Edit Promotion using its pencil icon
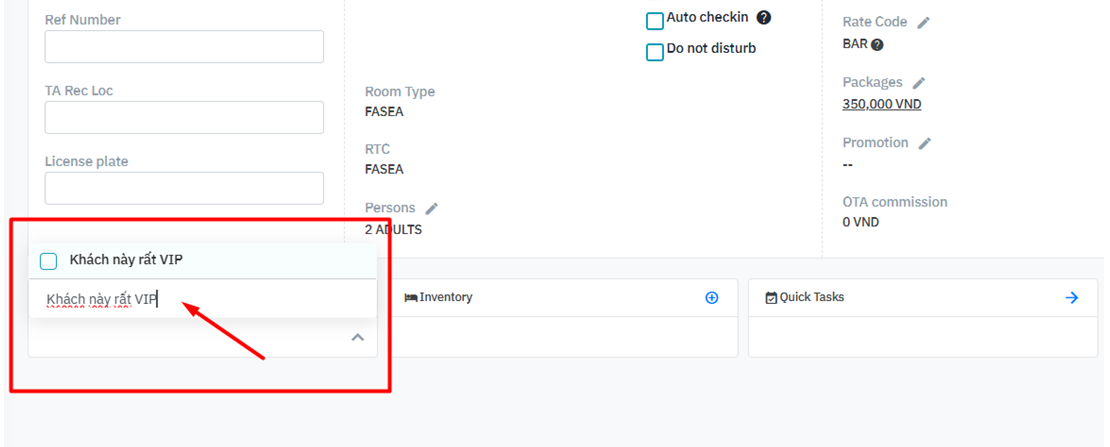This screenshot has height=447, width=1110. click(x=925, y=143)
